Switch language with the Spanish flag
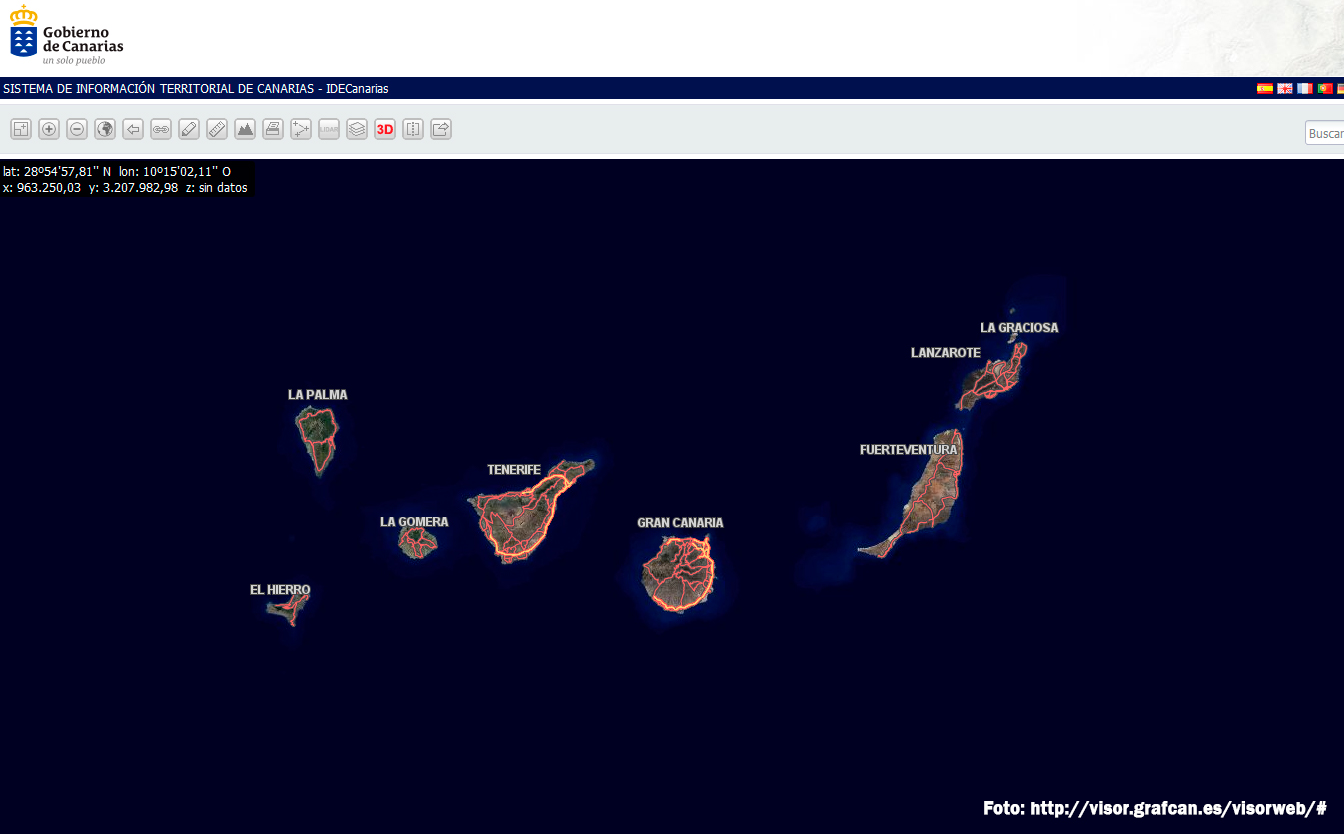The image size is (1344, 834). click(1265, 89)
